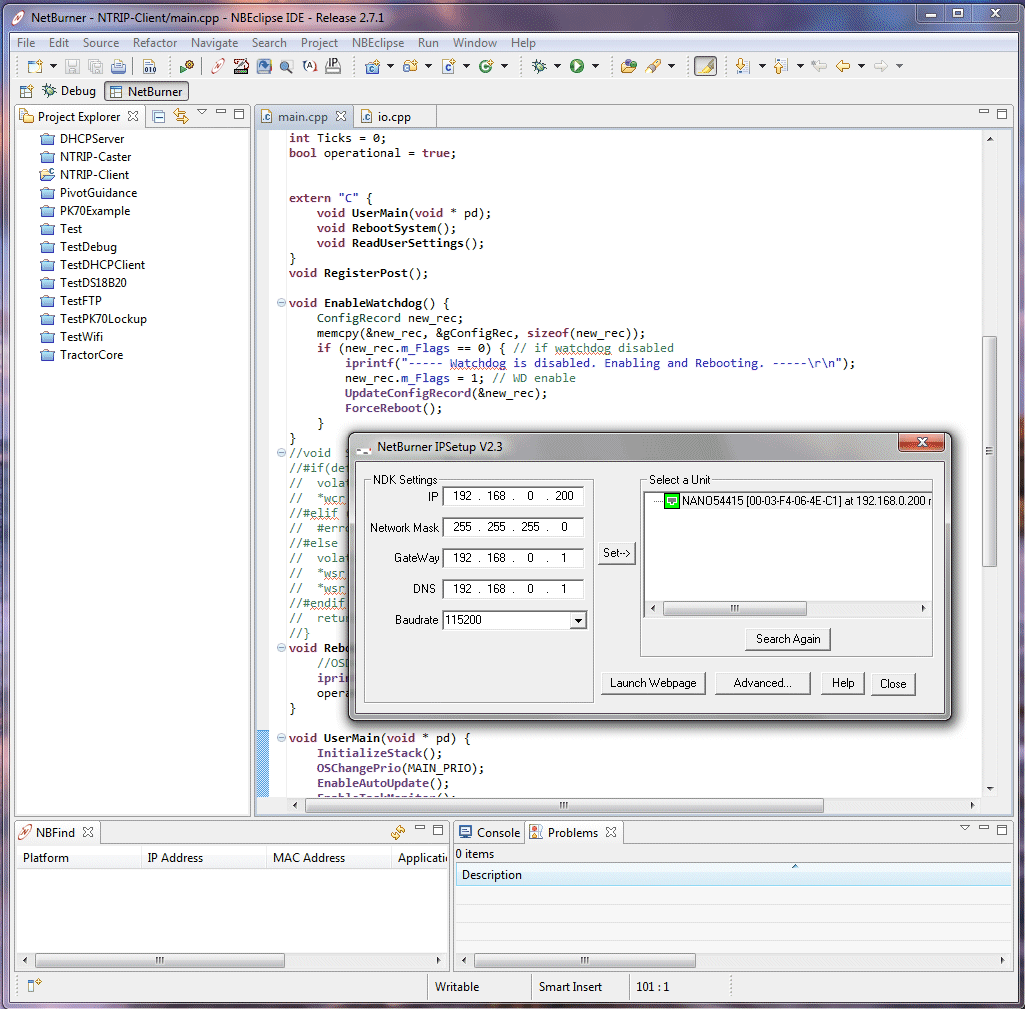1025x1009 pixels.
Task: Open dropdown arrow beside Run icon
Action: 596,66
